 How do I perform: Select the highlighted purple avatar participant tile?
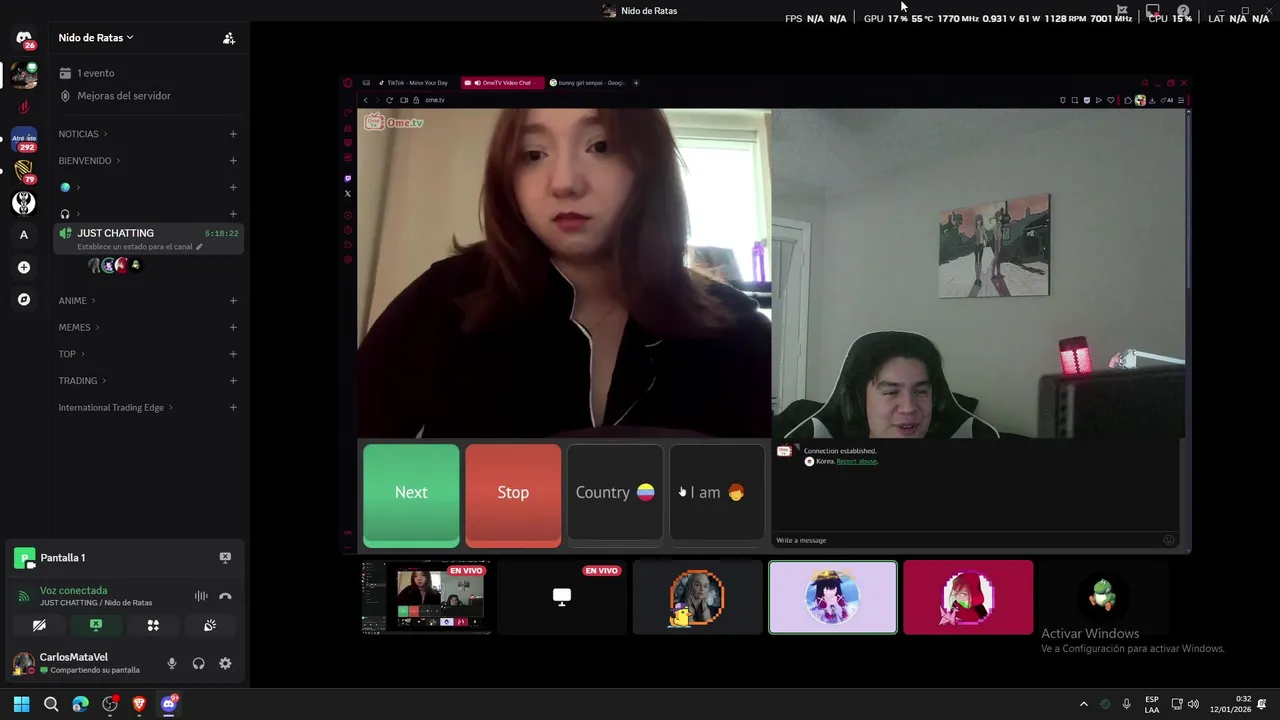[x=833, y=597]
